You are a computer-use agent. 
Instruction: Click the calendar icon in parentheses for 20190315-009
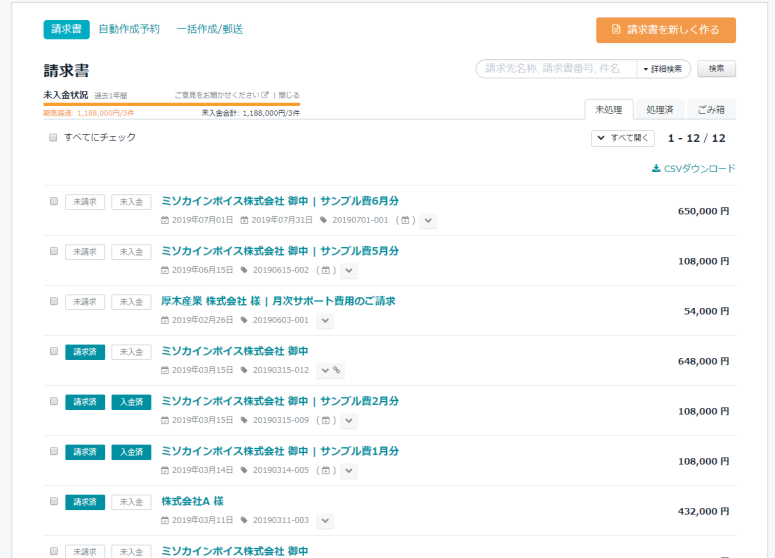click(x=325, y=420)
